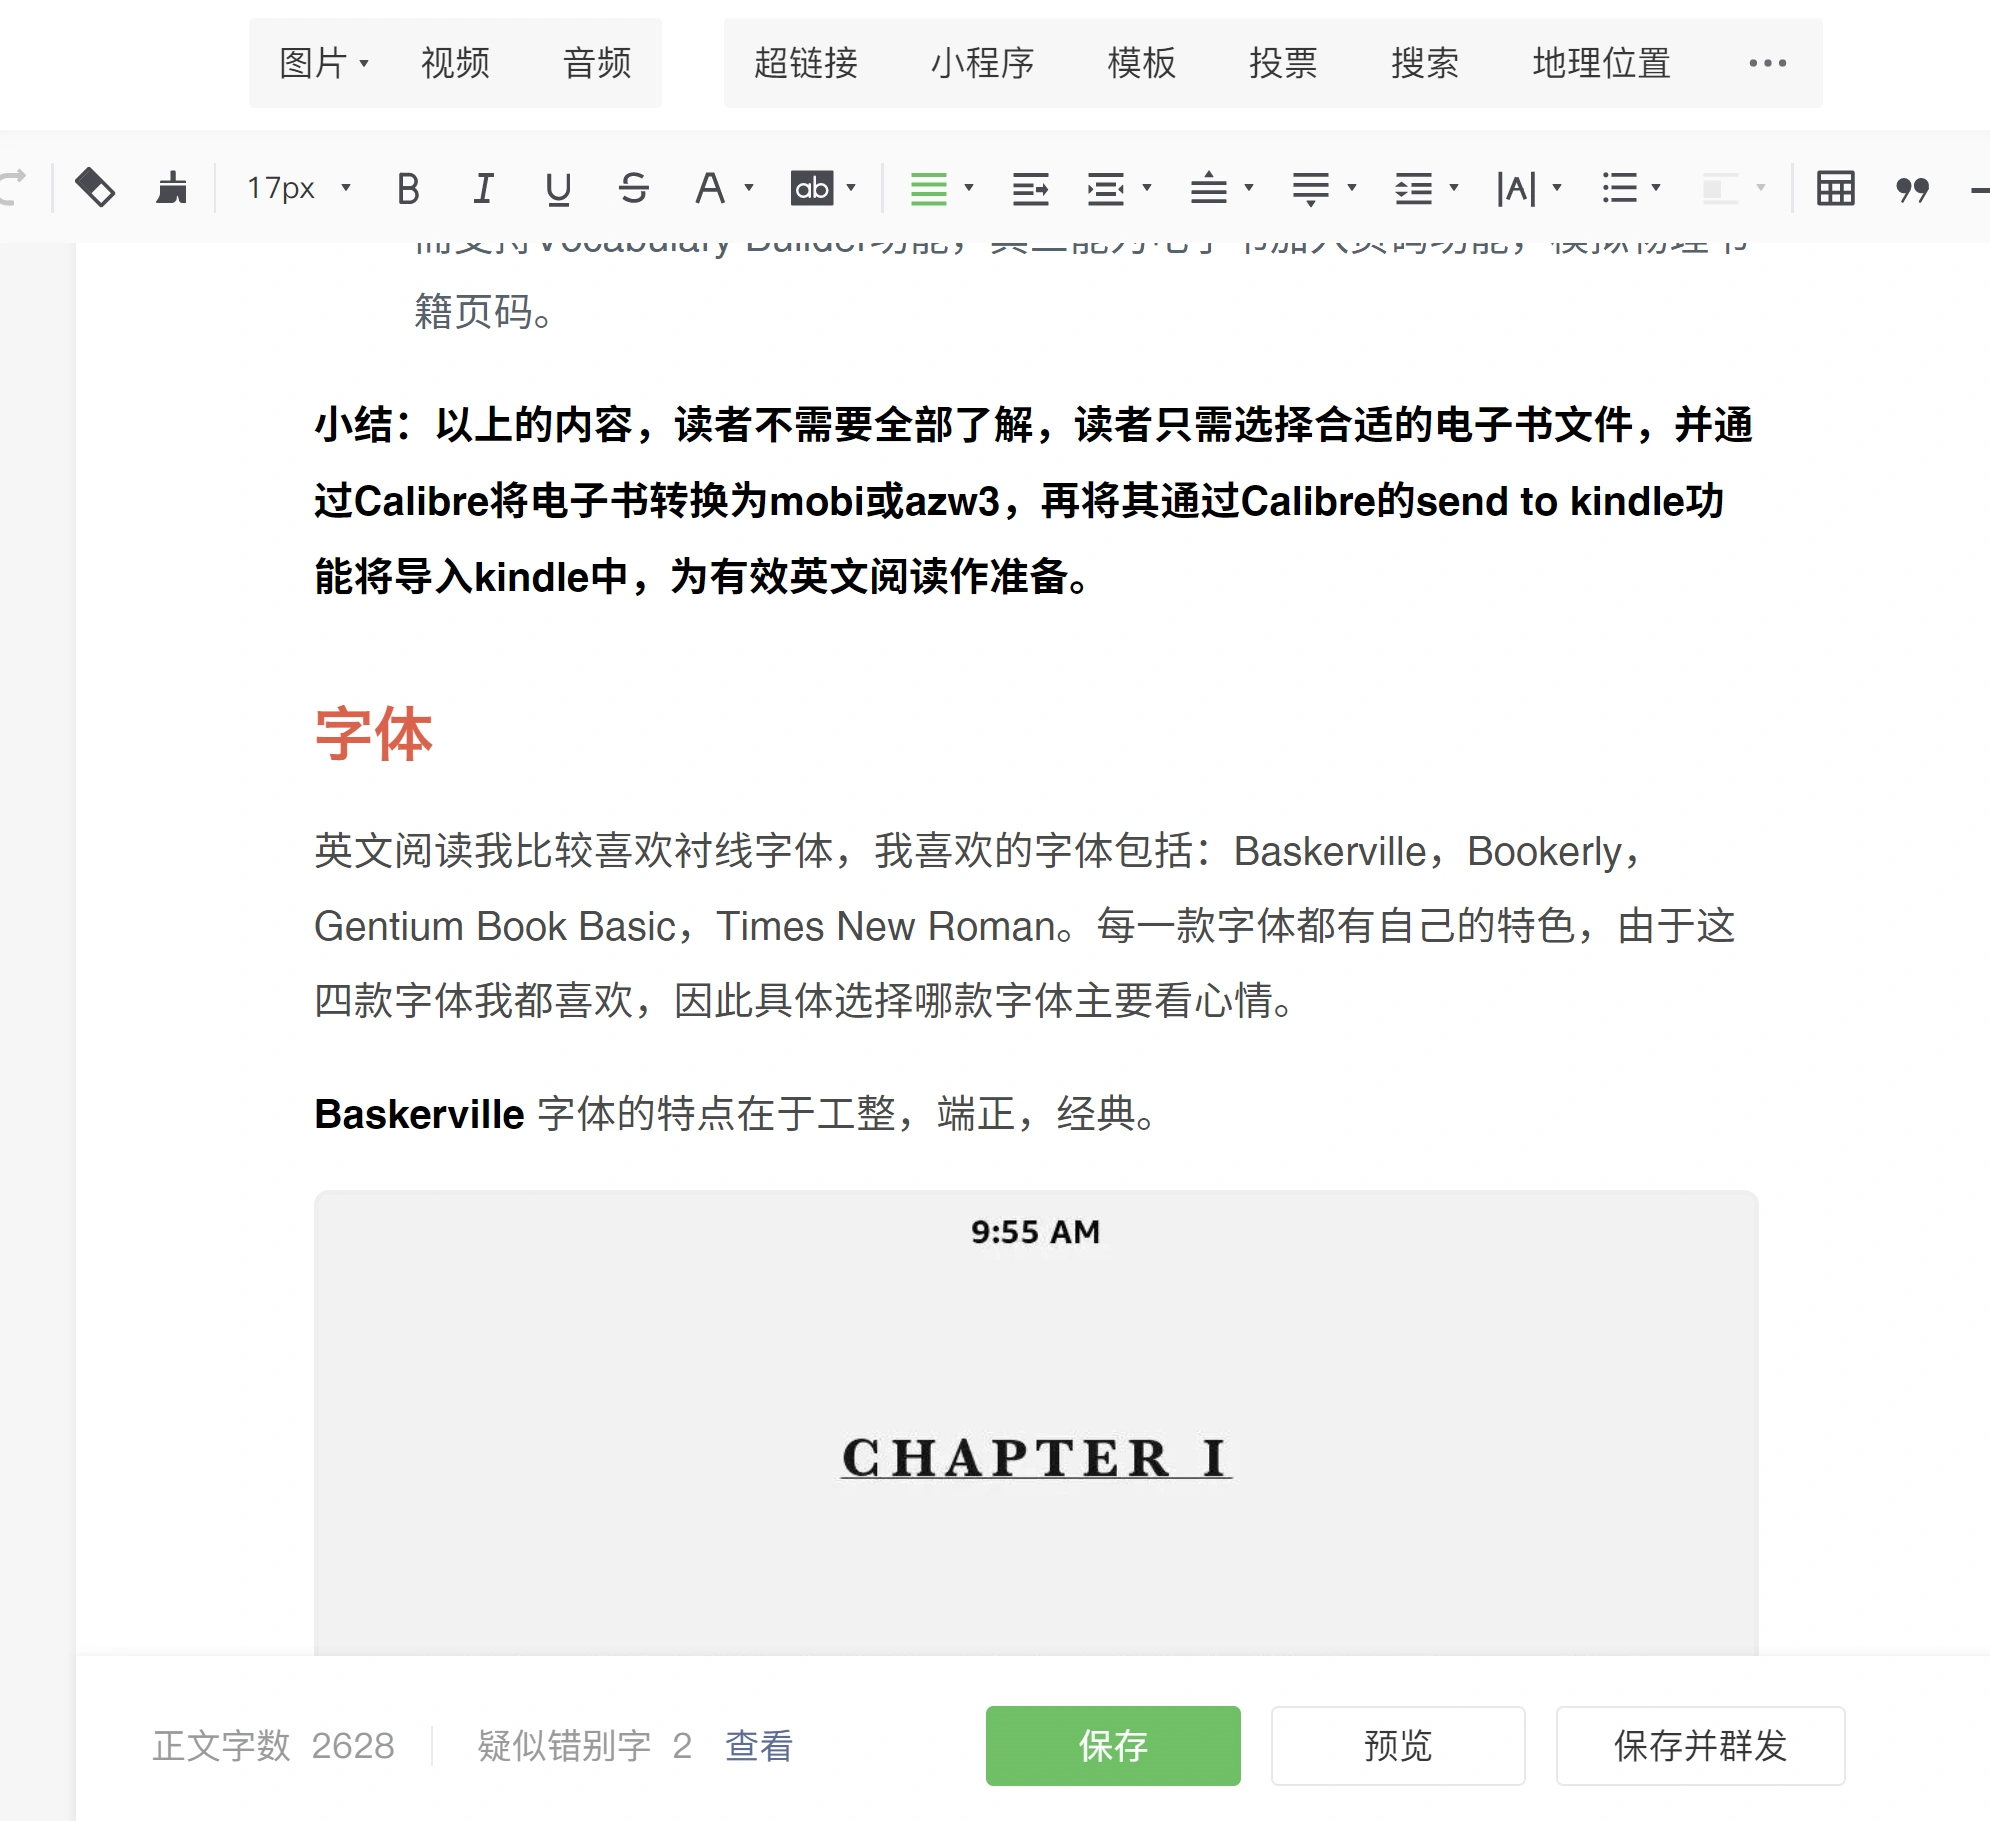This screenshot has width=1990, height=1821.
Task: Expand the letter spacing options arrow
Action: pos(1556,187)
